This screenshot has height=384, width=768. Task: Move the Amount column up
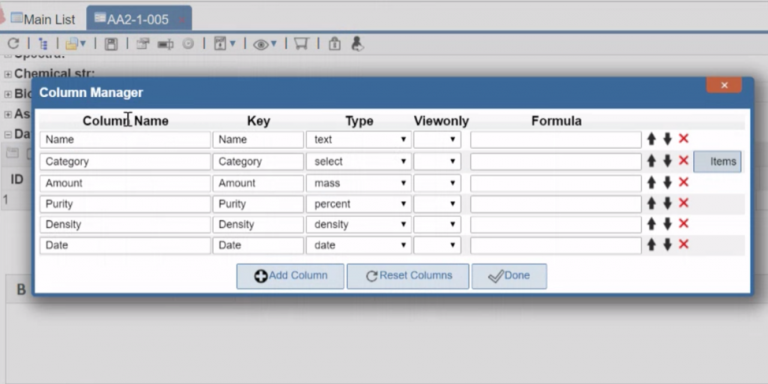click(x=651, y=183)
